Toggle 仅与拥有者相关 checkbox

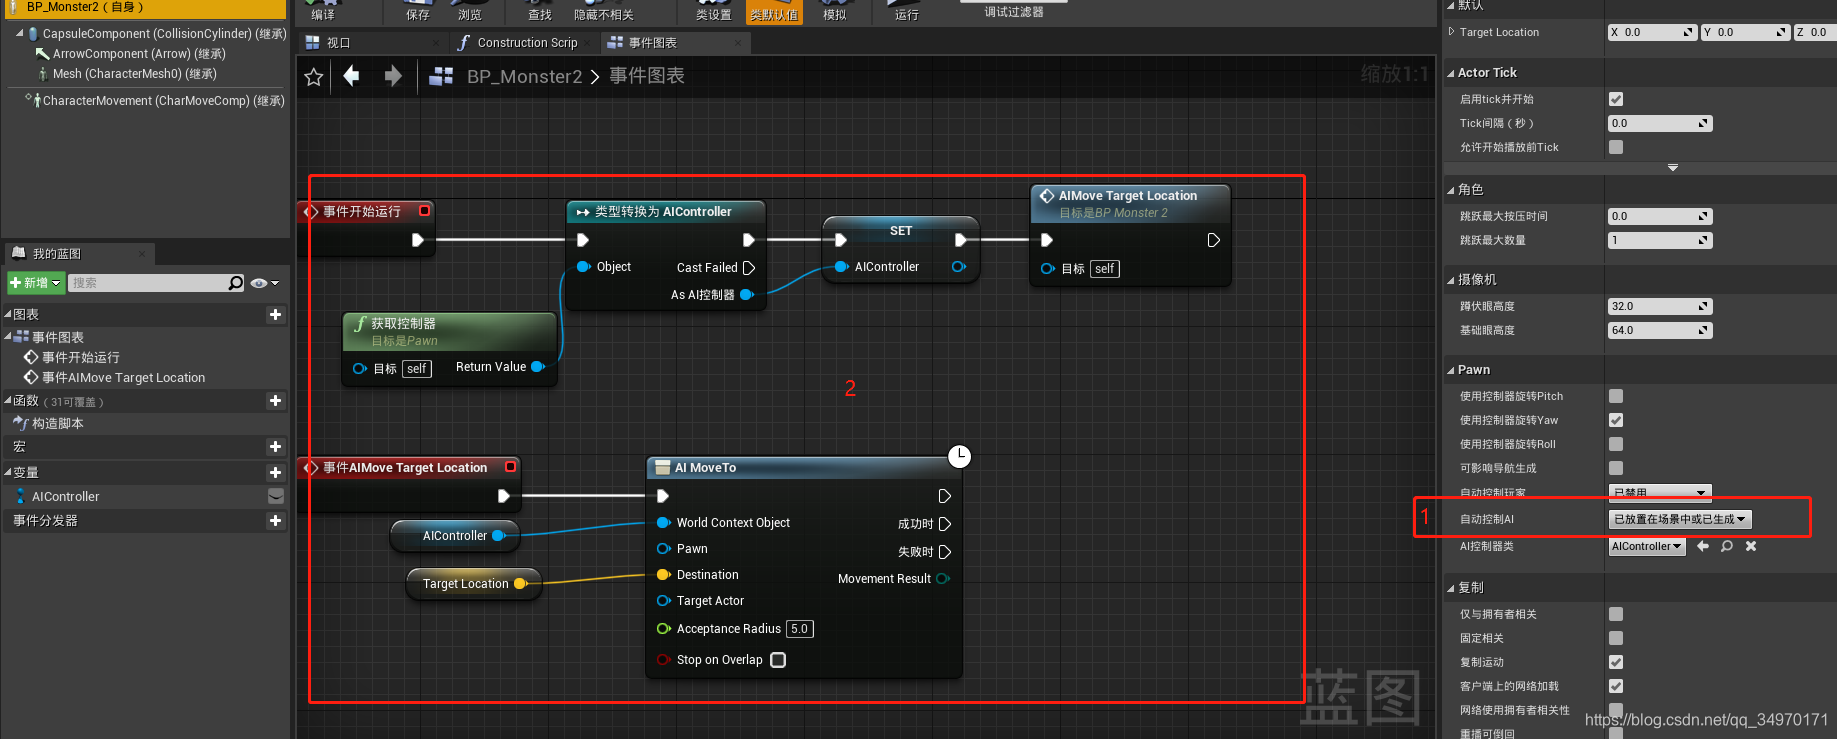click(x=1616, y=614)
